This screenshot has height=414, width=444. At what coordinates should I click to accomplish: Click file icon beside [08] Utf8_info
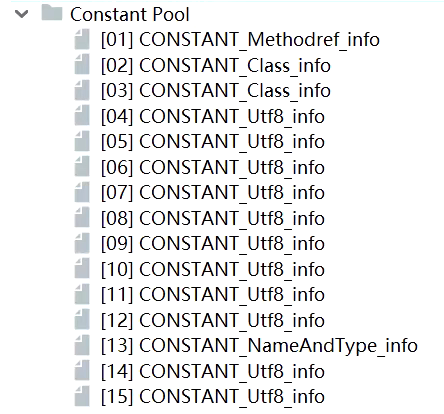[x=82, y=218]
